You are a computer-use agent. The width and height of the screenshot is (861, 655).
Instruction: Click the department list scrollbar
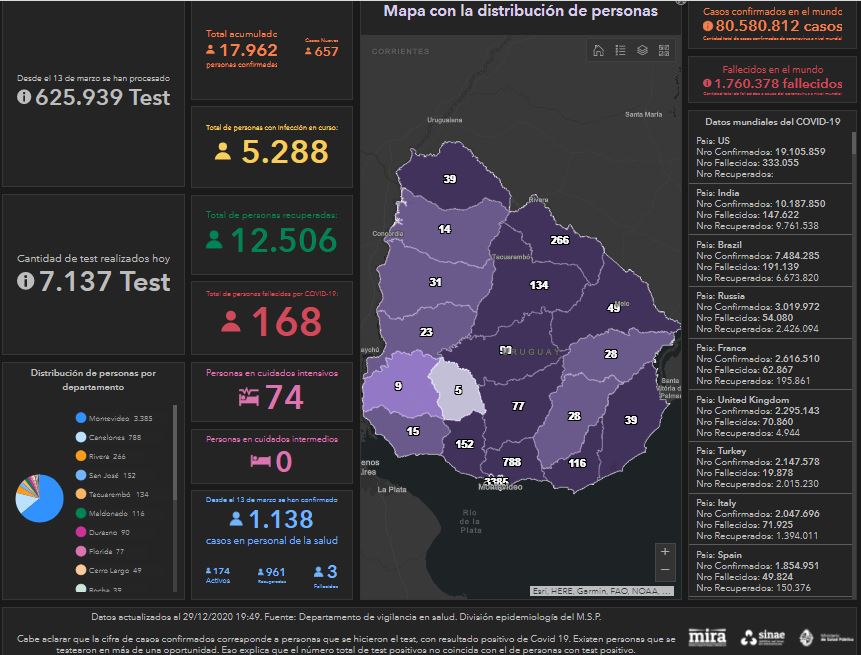(x=175, y=450)
